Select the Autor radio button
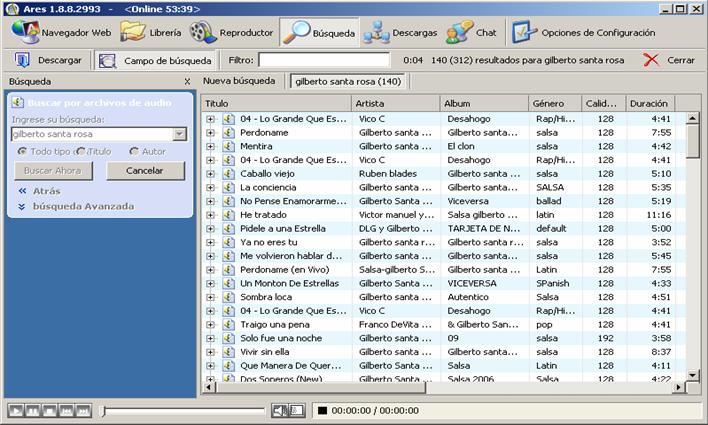The width and height of the screenshot is (708, 425). click(134, 151)
